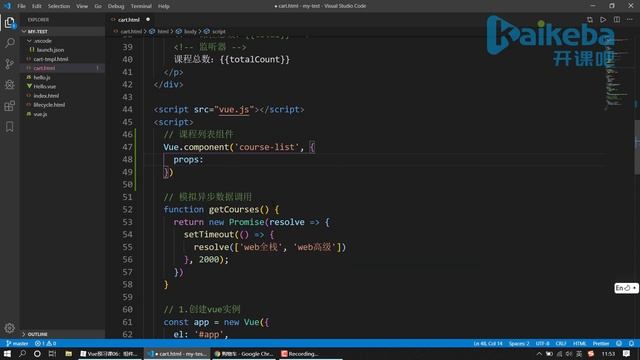Open cart-tmpl.html in the explorer

click(62, 59)
